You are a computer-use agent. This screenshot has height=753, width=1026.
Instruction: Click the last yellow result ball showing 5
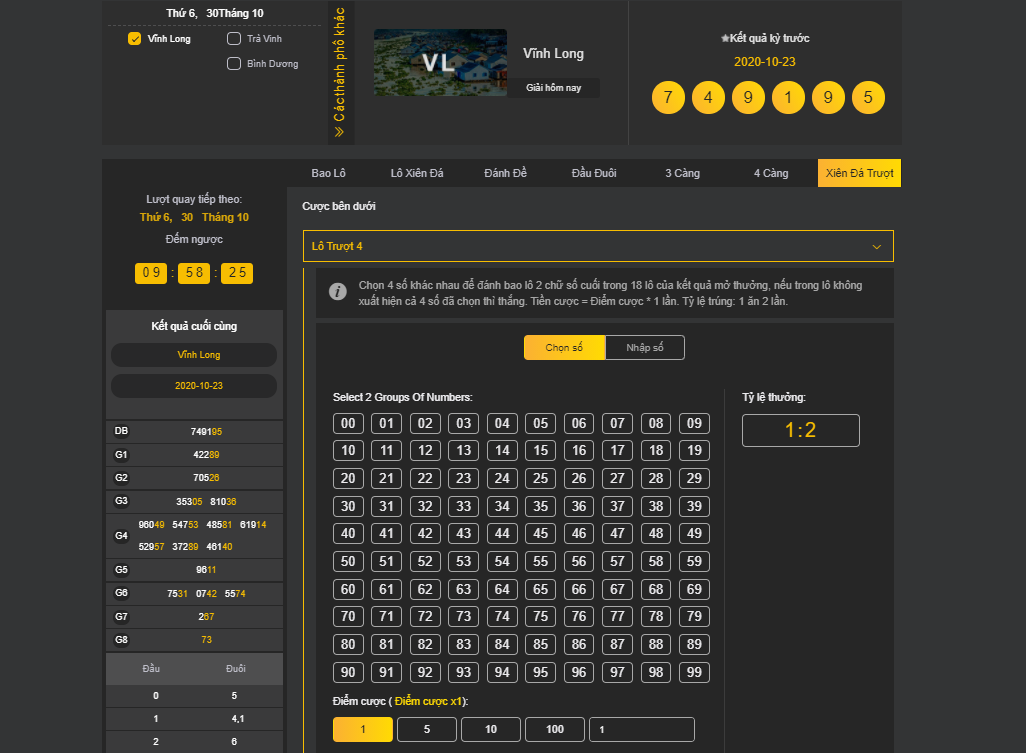[868, 98]
